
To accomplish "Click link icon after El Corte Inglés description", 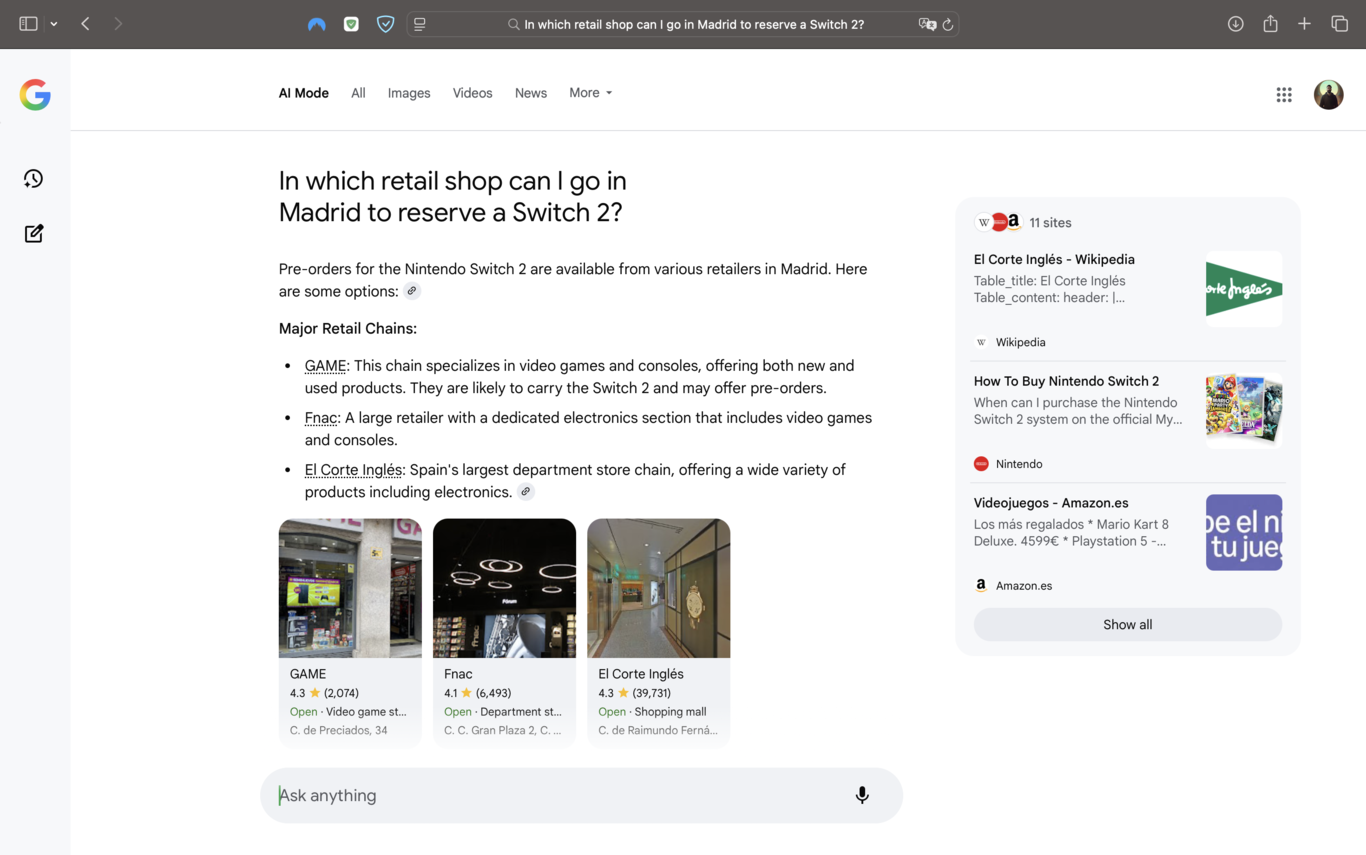I will click(526, 491).
